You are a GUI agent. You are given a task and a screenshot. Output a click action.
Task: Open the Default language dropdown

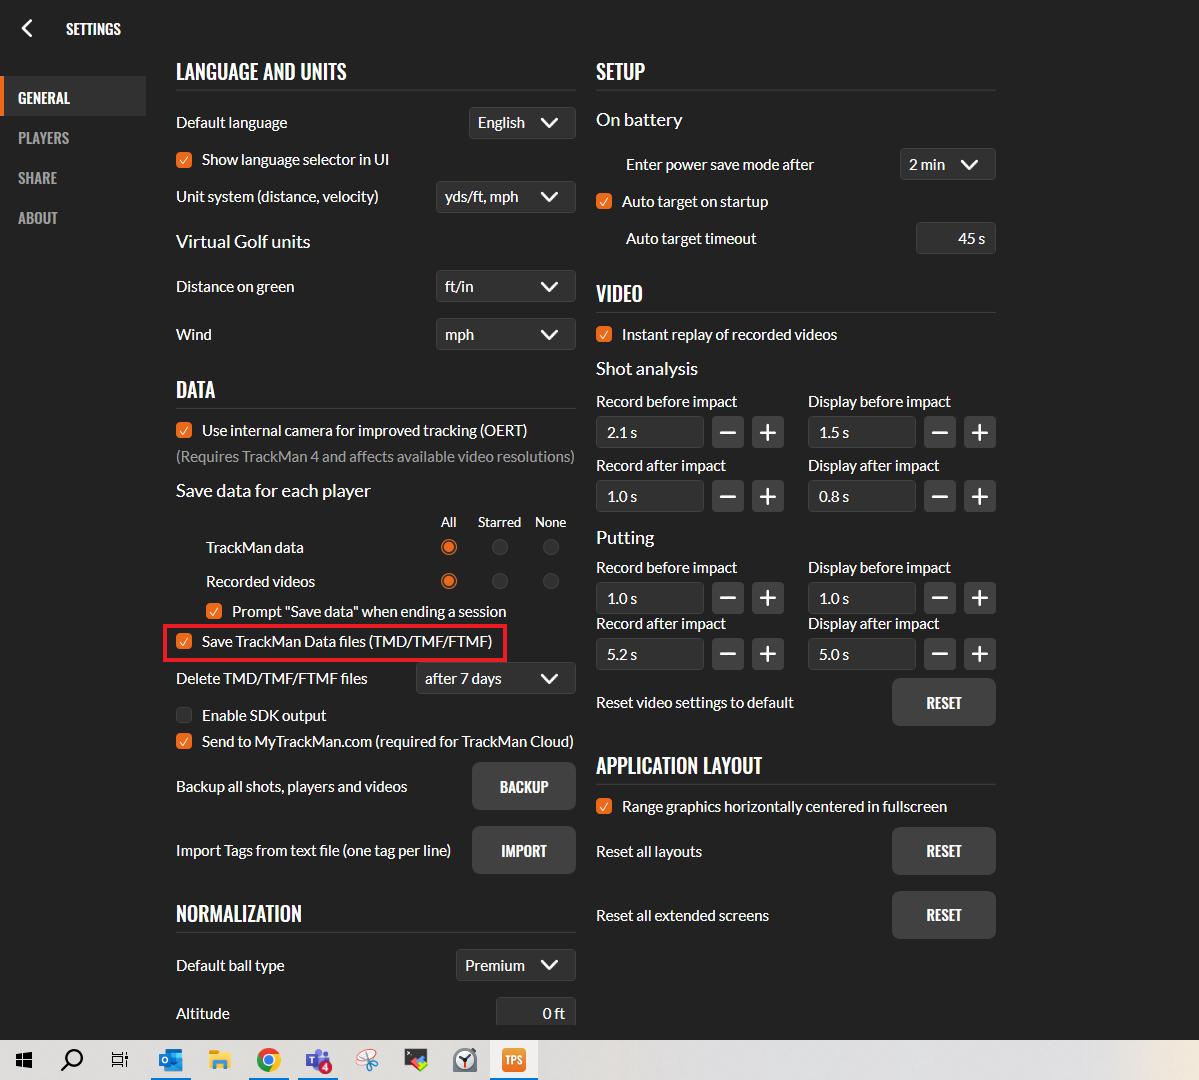pyautogui.click(x=521, y=122)
